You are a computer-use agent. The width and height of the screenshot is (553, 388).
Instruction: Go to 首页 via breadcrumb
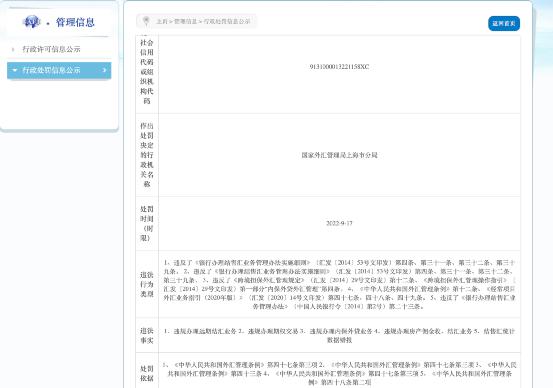162,22
